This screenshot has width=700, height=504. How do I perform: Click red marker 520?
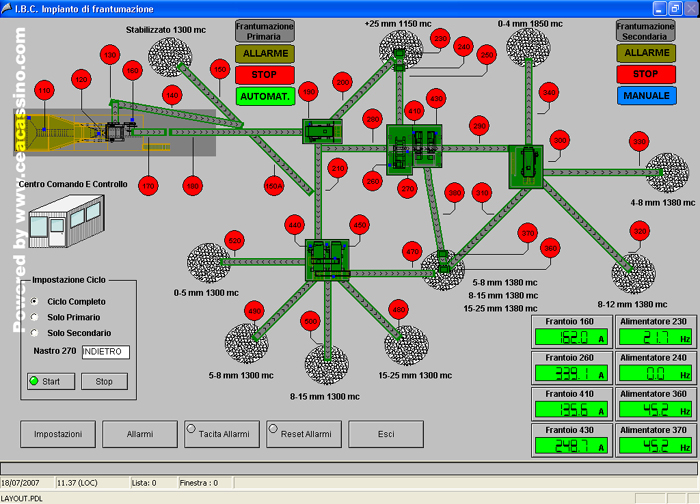click(235, 241)
